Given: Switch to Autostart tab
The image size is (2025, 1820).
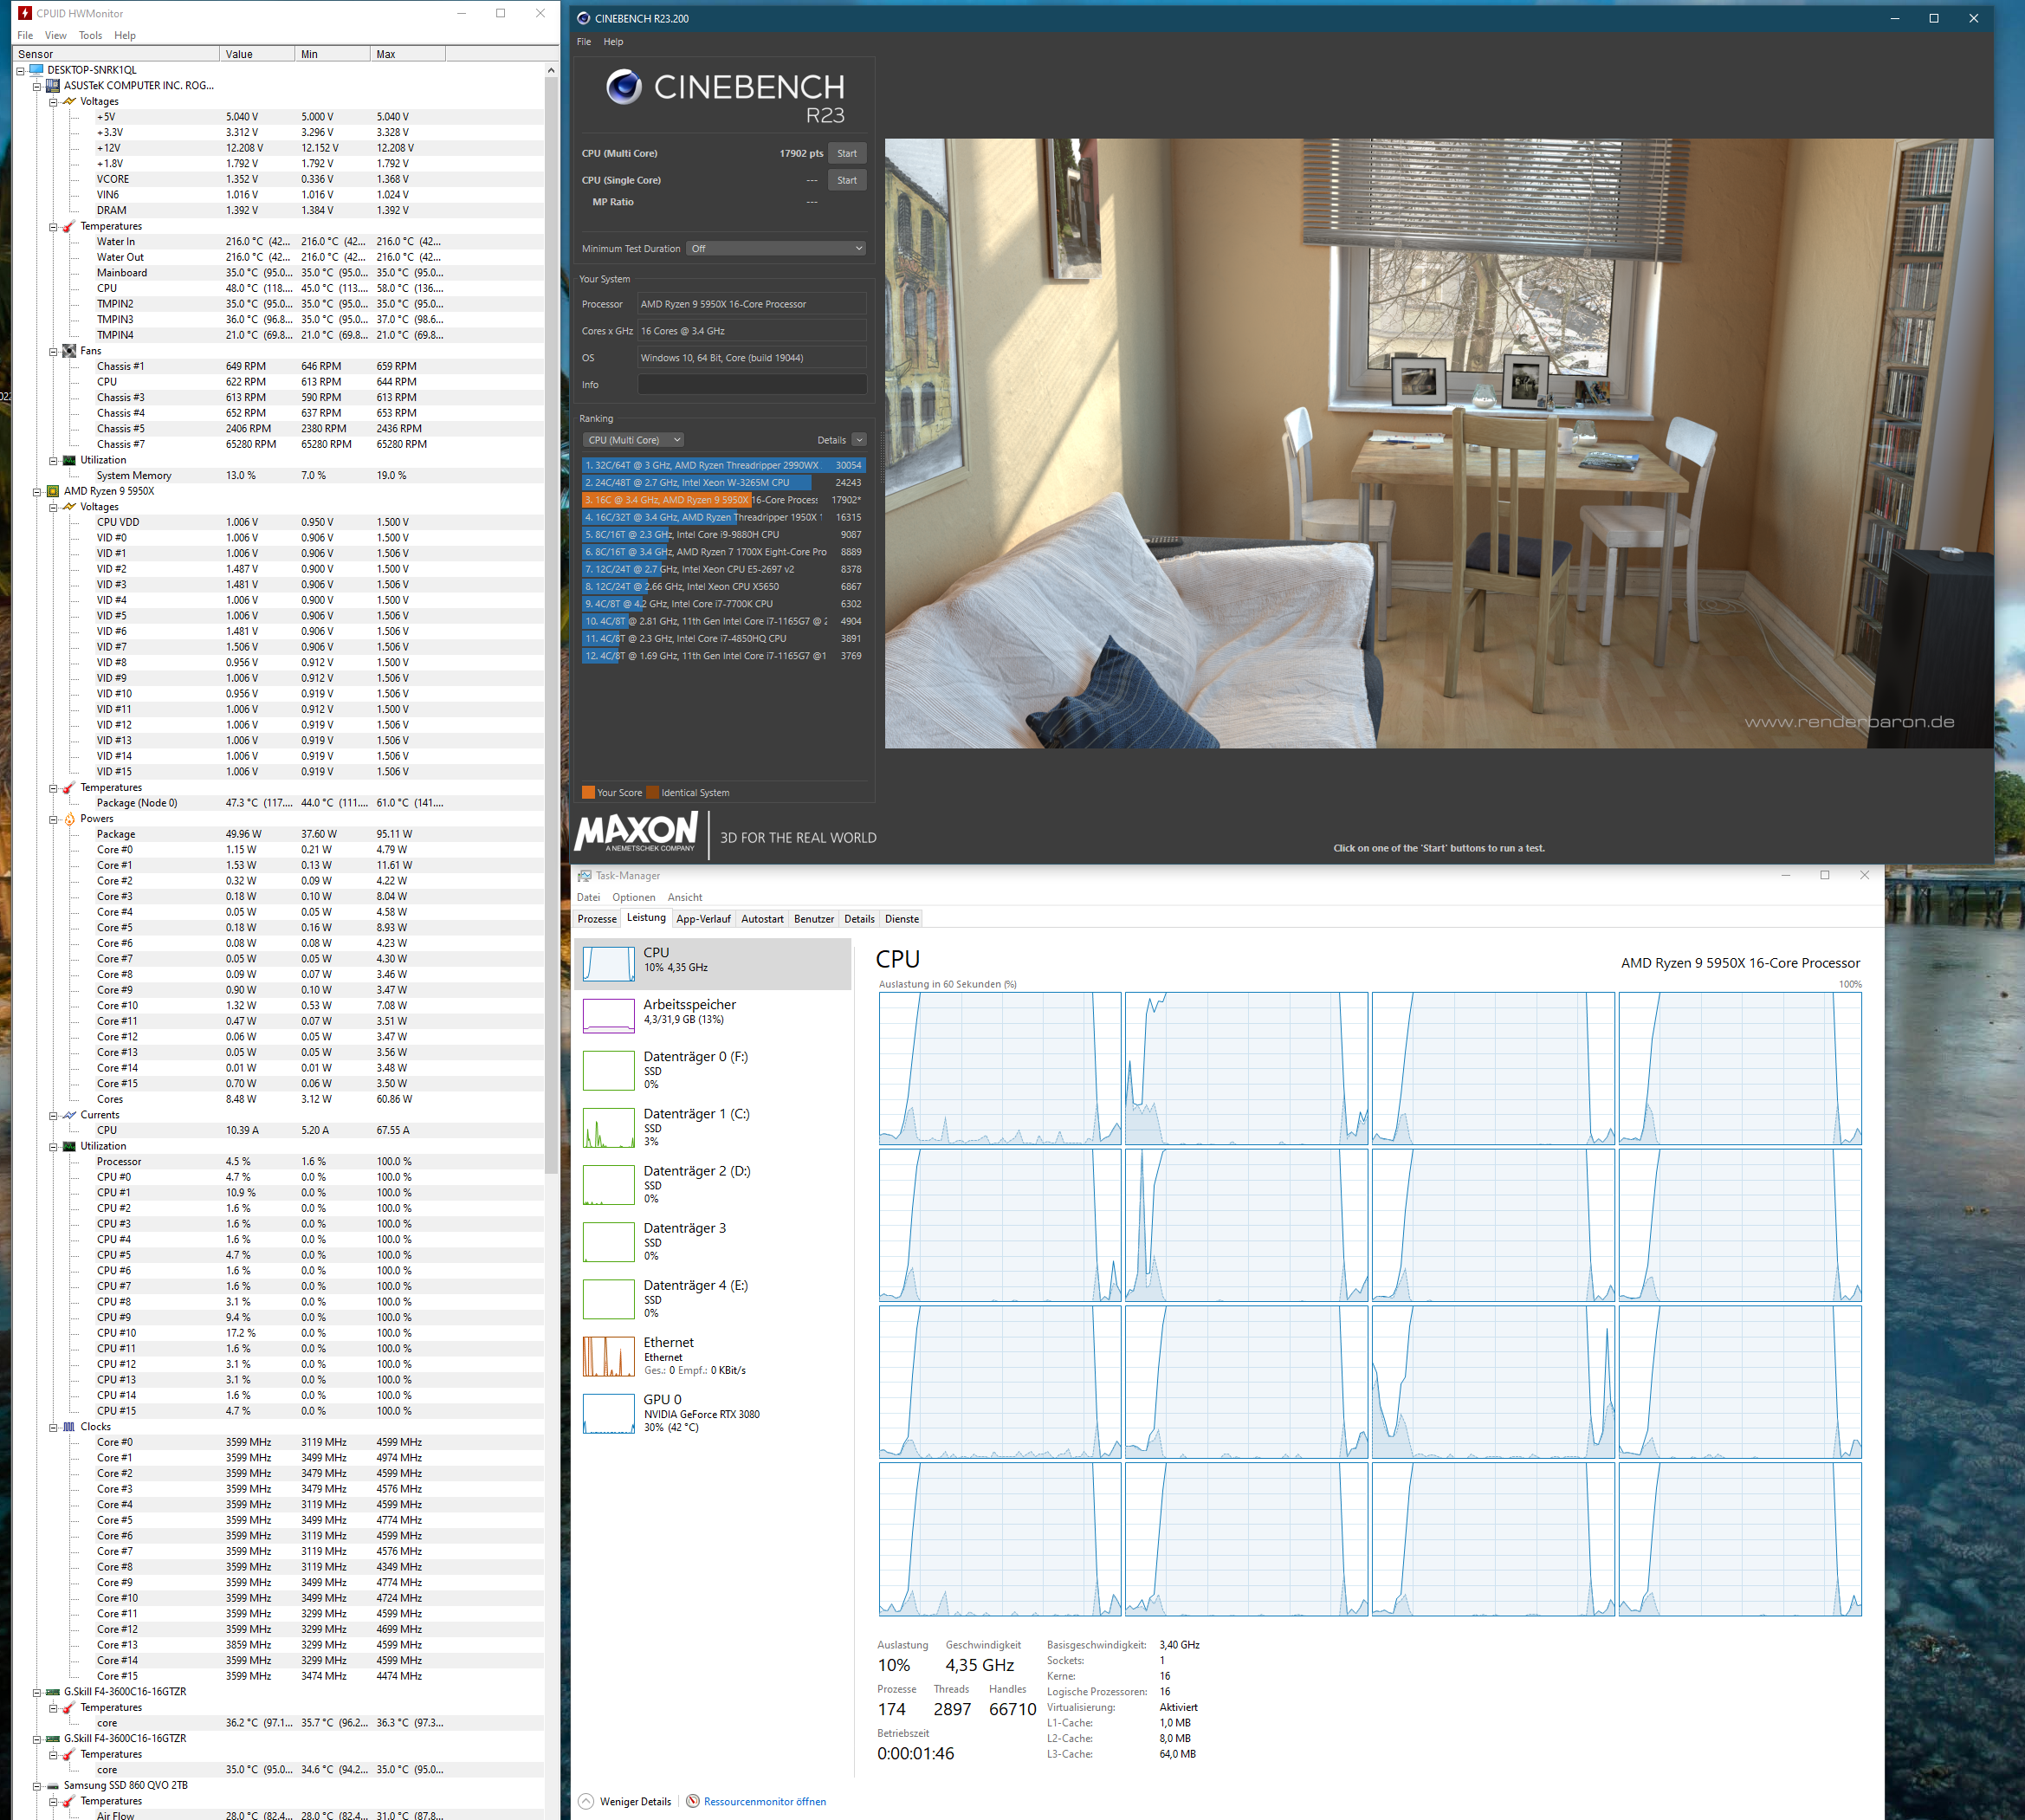Looking at the screenshot, I should coord(762,919).
